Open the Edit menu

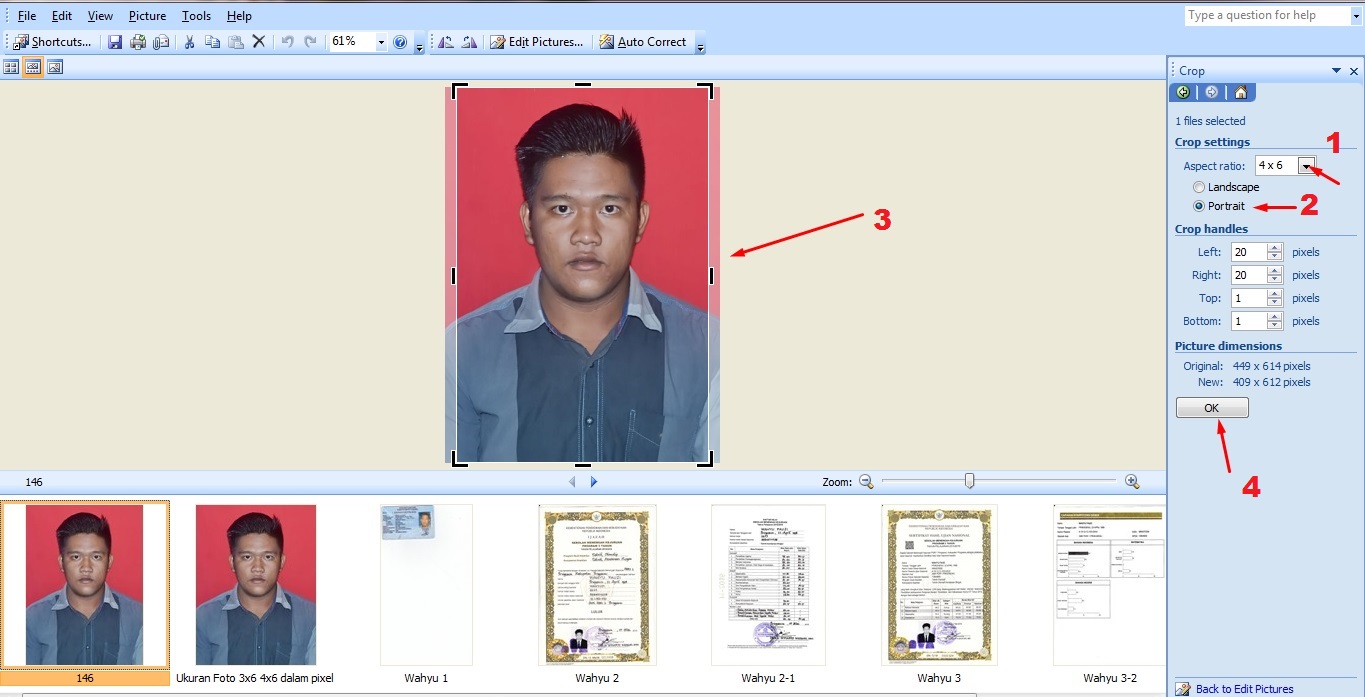click(62, 16)
